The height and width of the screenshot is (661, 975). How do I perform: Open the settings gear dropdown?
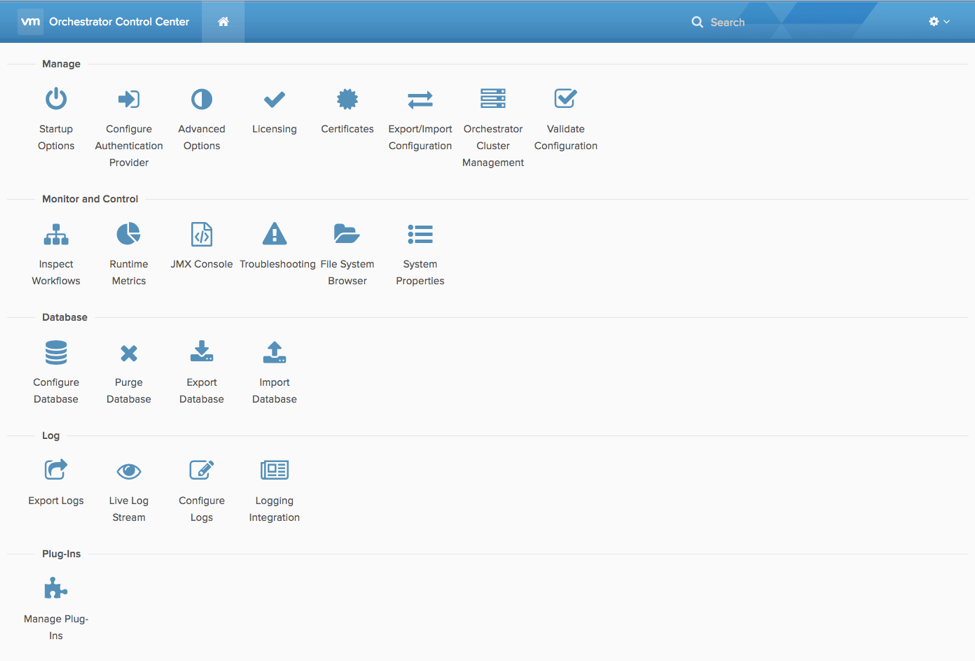[x=939, y=21]
